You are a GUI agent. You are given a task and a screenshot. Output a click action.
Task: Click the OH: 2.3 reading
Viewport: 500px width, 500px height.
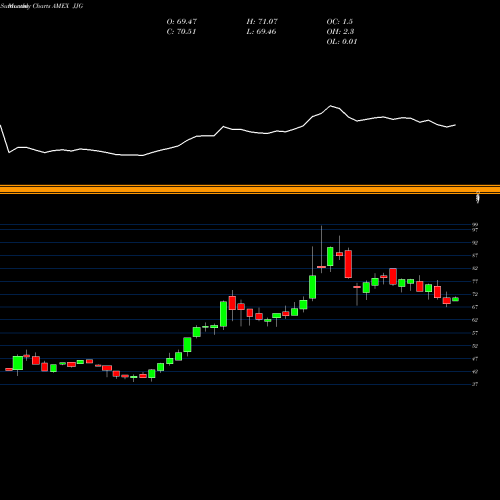(x=340, y=32)
